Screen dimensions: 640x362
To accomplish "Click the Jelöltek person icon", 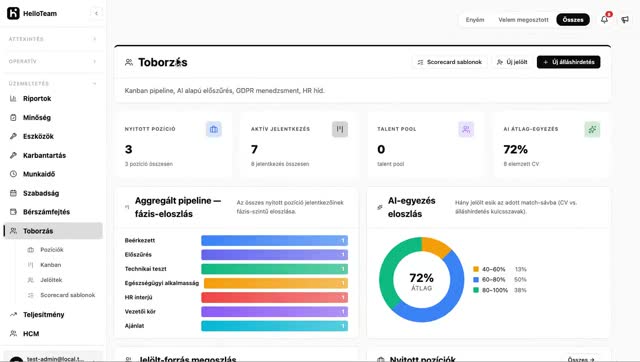I will pyautogui.click(x=31, y=280).
